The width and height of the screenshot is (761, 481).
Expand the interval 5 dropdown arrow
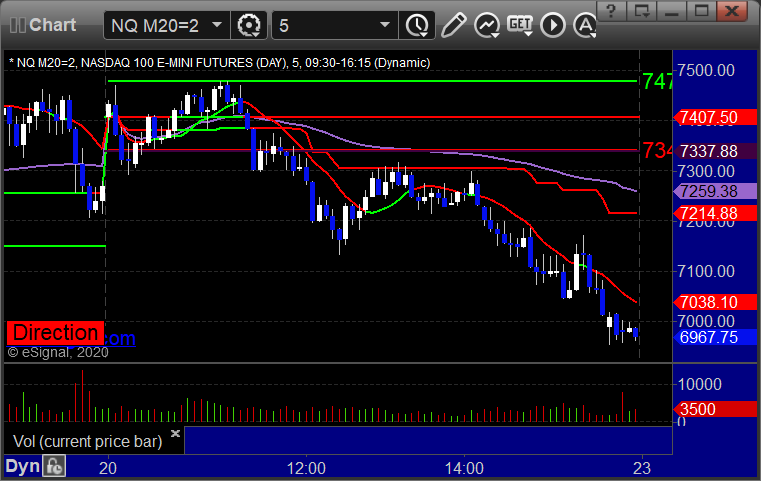[x=385, y=24]
